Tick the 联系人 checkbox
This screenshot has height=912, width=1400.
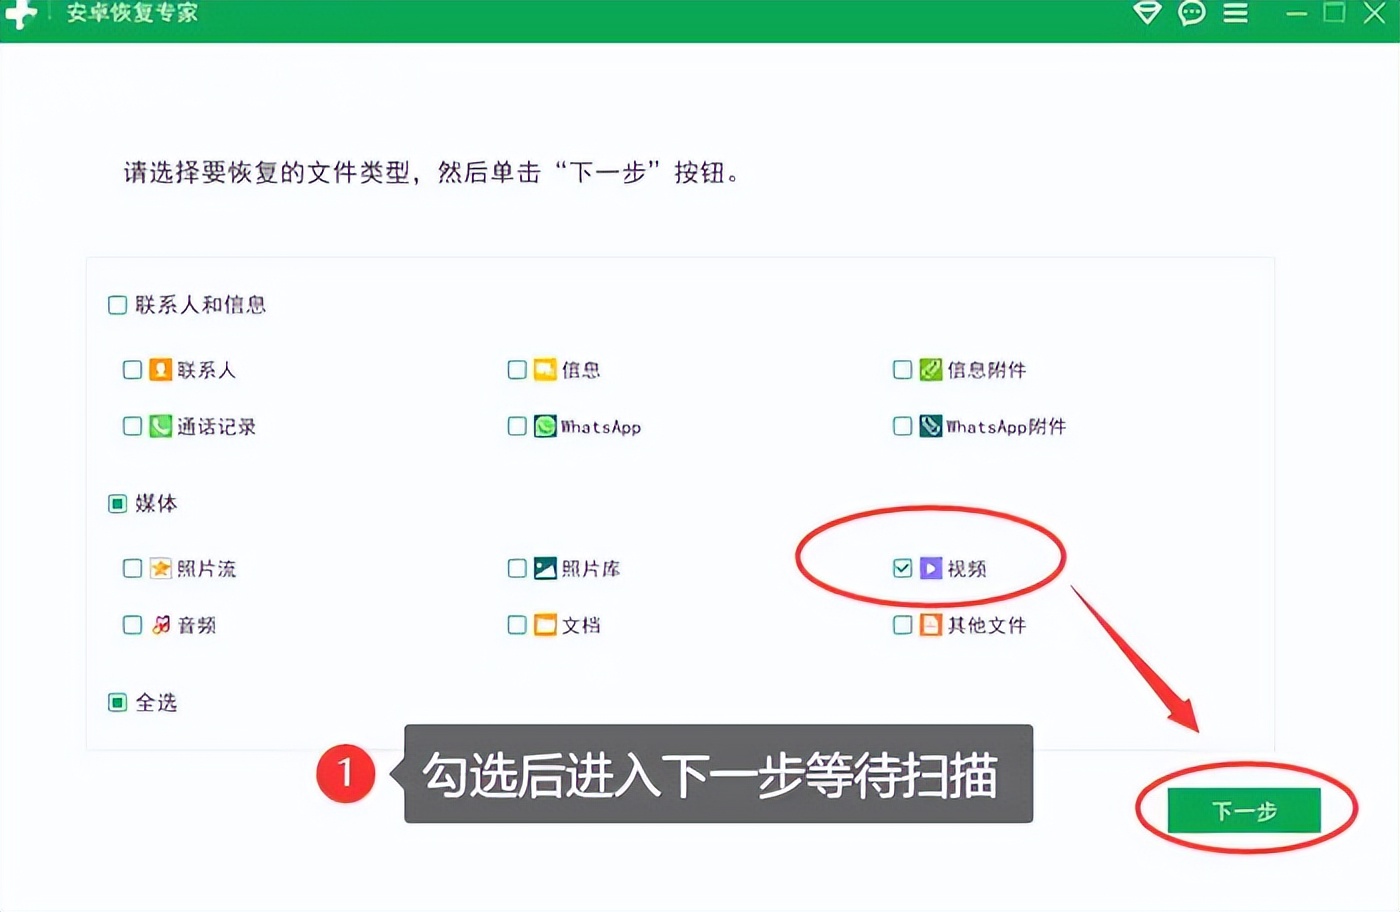[132, 370]
